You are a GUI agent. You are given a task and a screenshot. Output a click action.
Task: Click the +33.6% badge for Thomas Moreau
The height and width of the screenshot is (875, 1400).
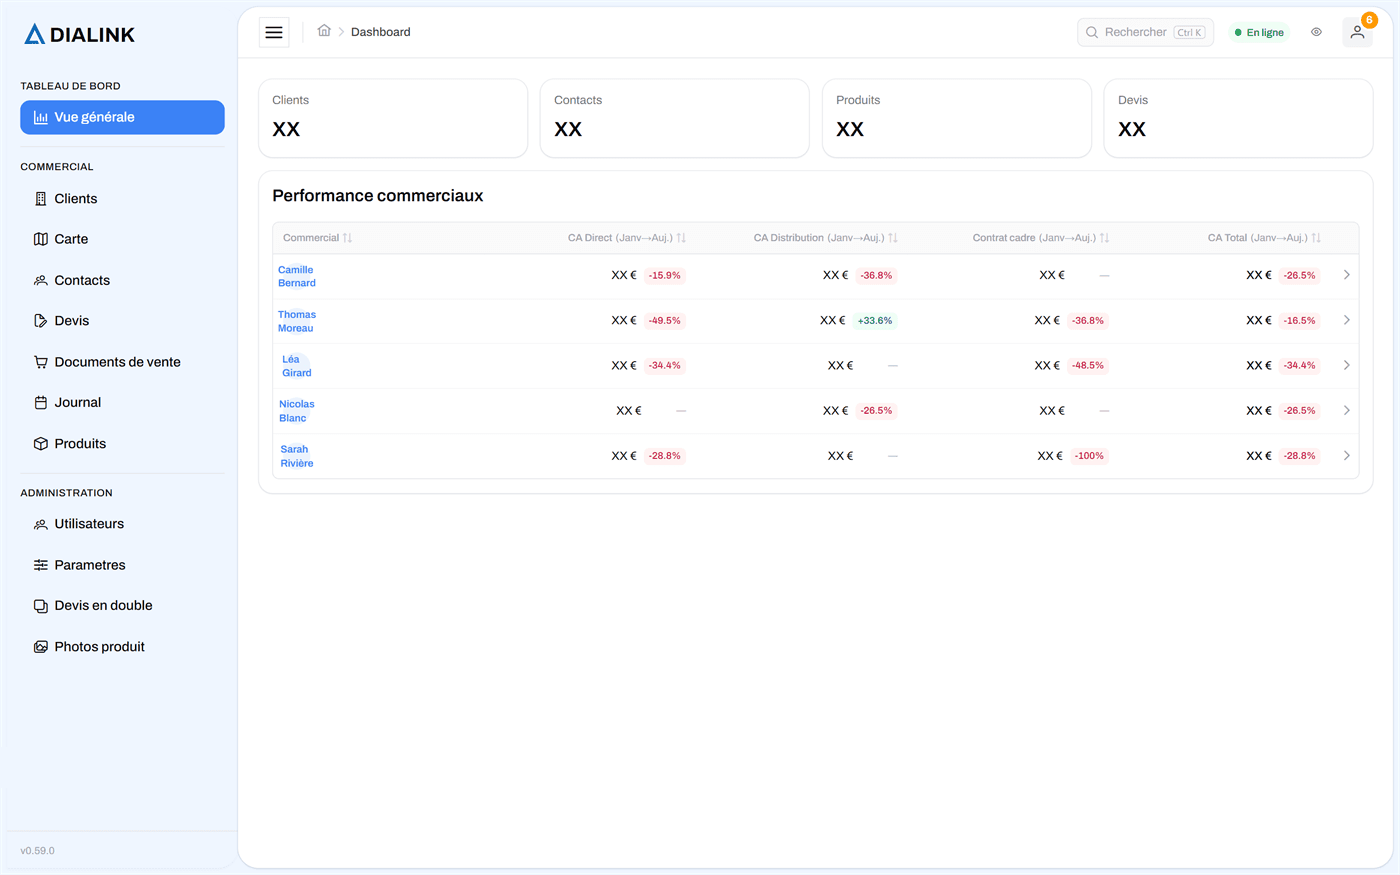[x=874, y=321]
